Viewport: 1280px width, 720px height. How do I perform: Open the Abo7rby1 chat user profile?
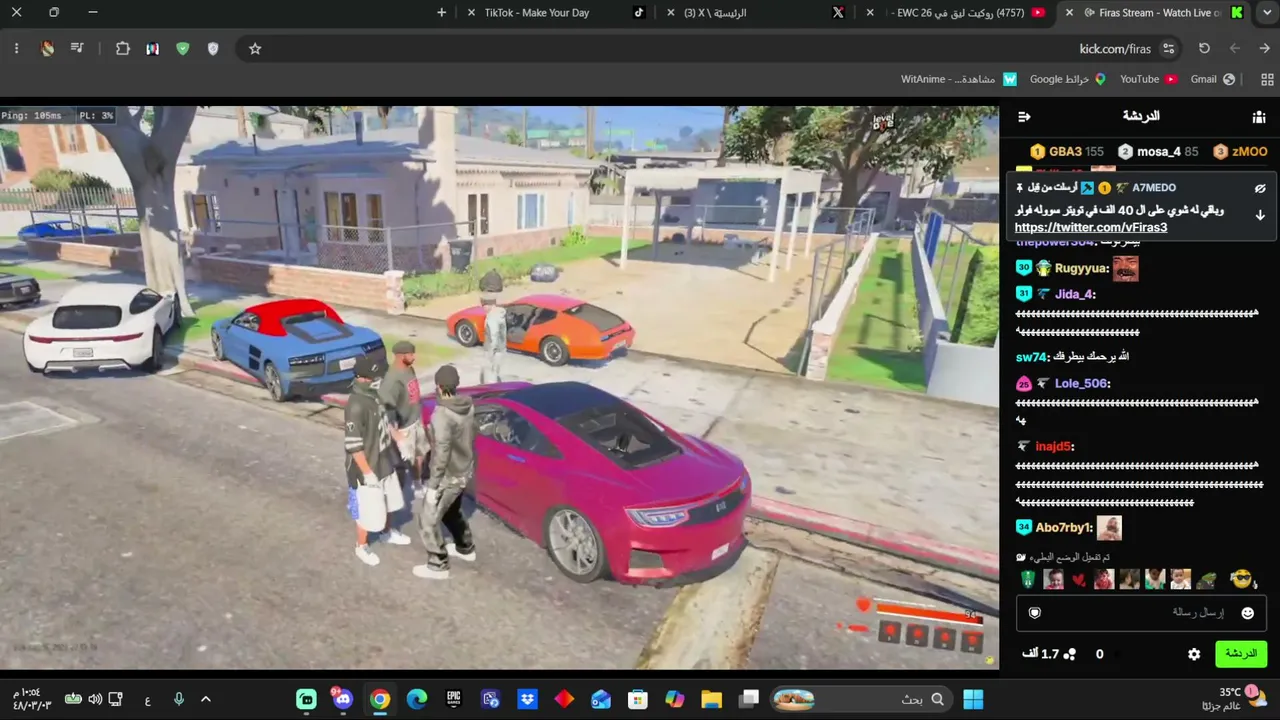pos(1064,528)
